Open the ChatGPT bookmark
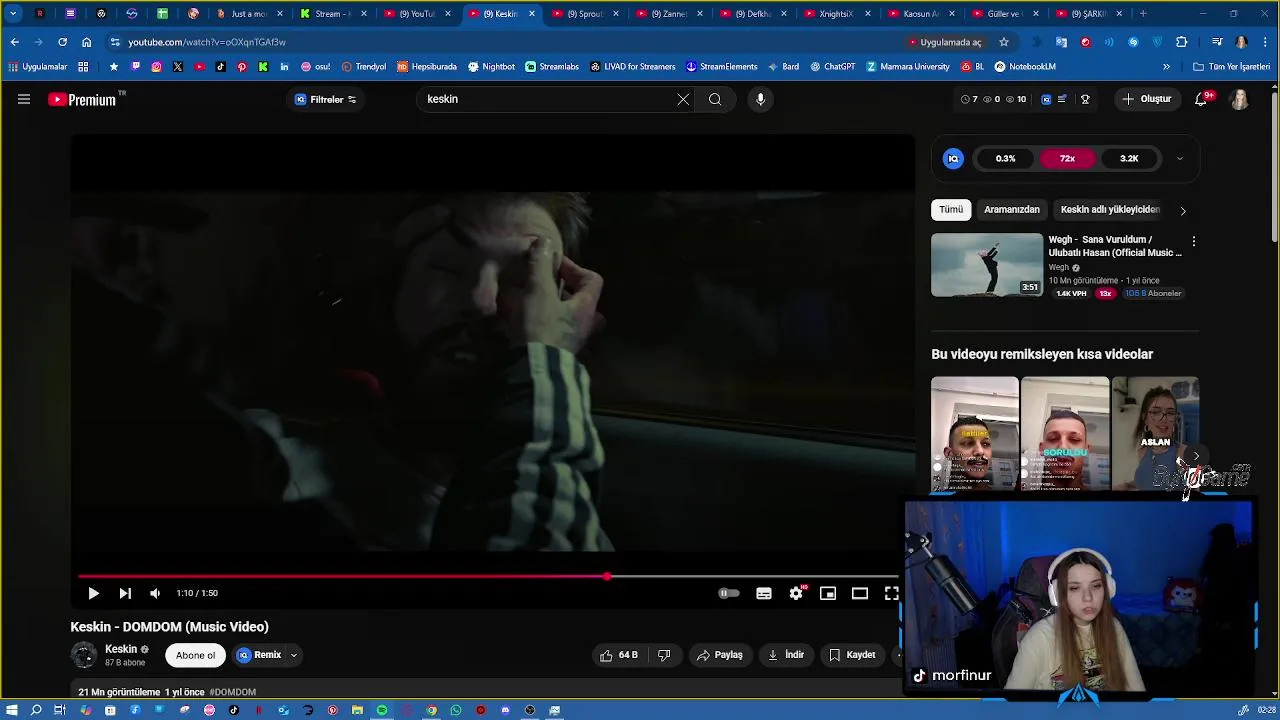The image size is (1280, 720). coord(833,67)
